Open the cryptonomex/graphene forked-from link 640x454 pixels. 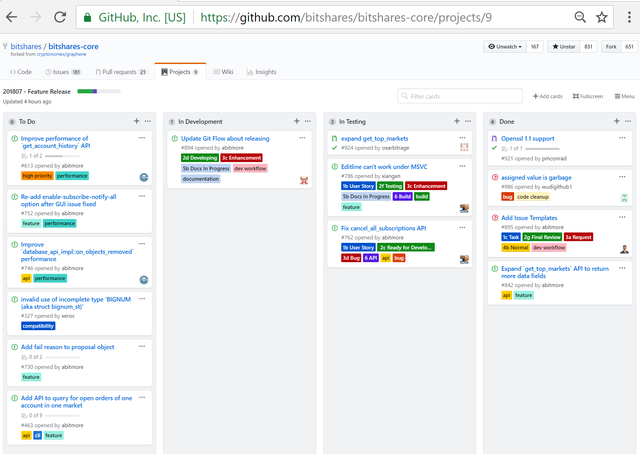(61, 54)
